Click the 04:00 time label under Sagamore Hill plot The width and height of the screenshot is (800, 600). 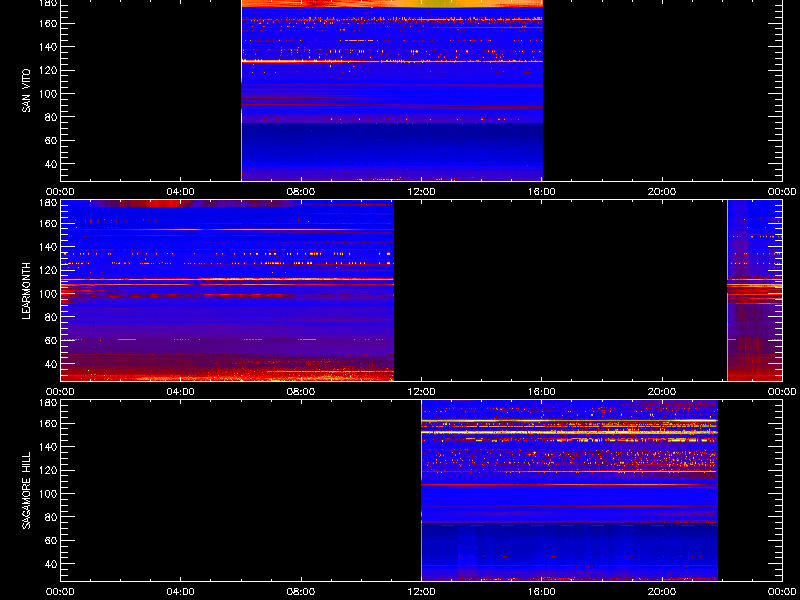click(181, 592)
